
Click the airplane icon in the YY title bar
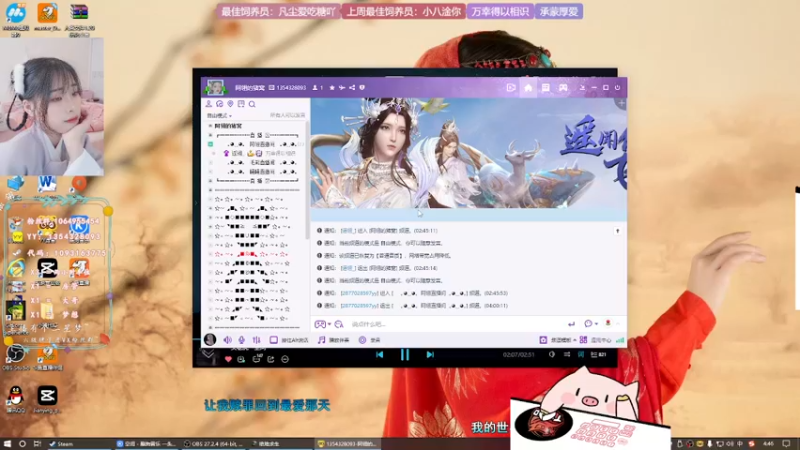[342, 88]
